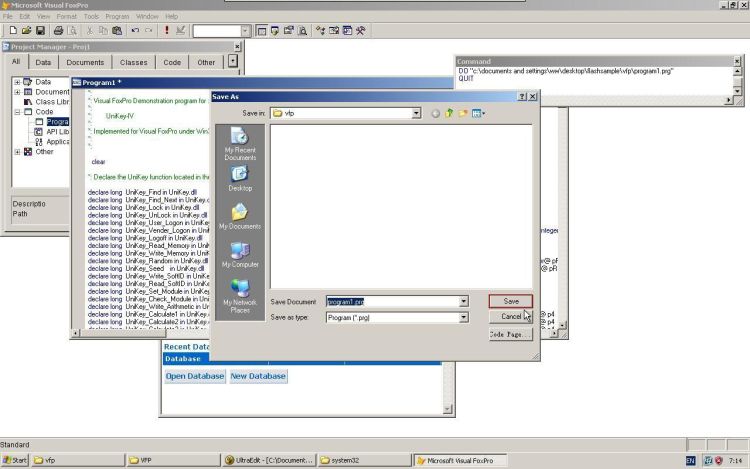Click the Code Page button
The image size is (750, 469).
tap(511, 334)
